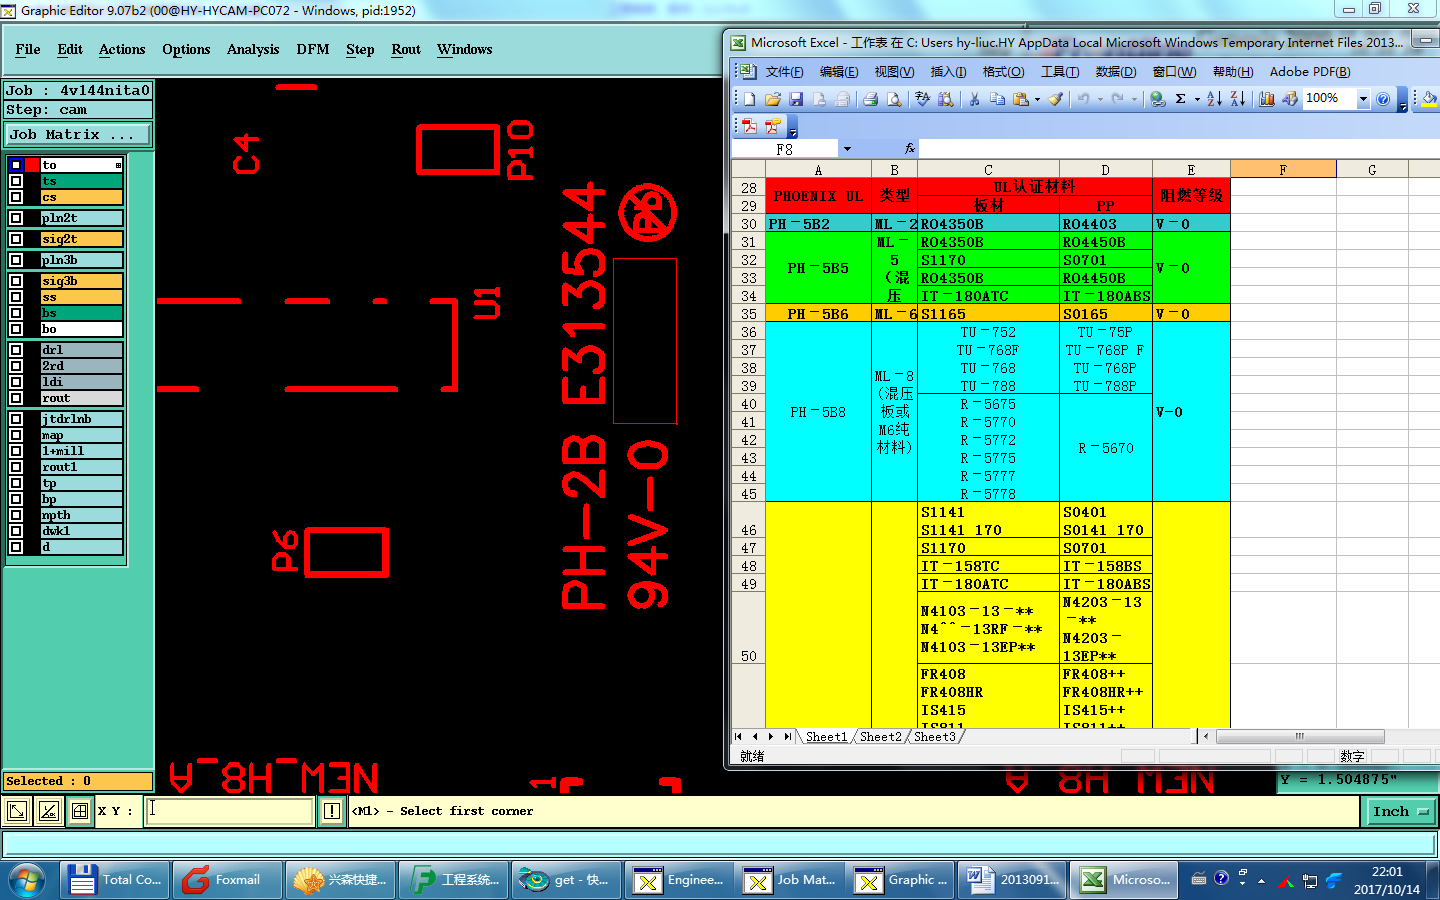The image size is (1440, 900).
Task: Click the Copy icon in Excel toolbar
Action: 997,99
